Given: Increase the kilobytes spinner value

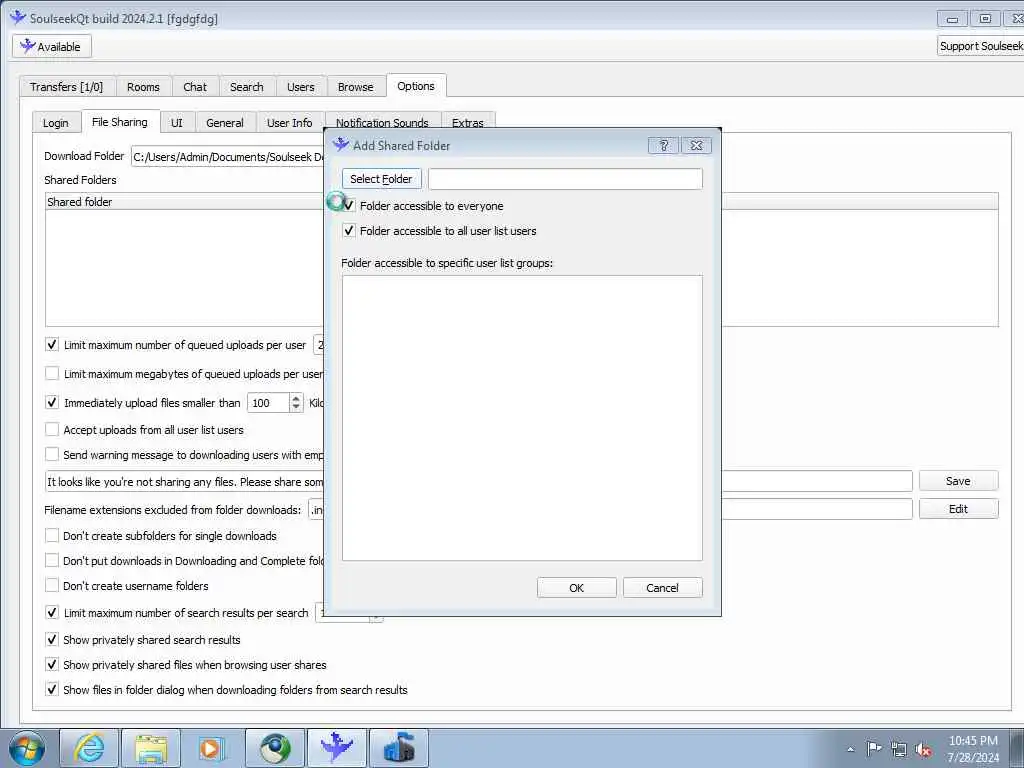Looking at the screenshot, I should point(296,398).
